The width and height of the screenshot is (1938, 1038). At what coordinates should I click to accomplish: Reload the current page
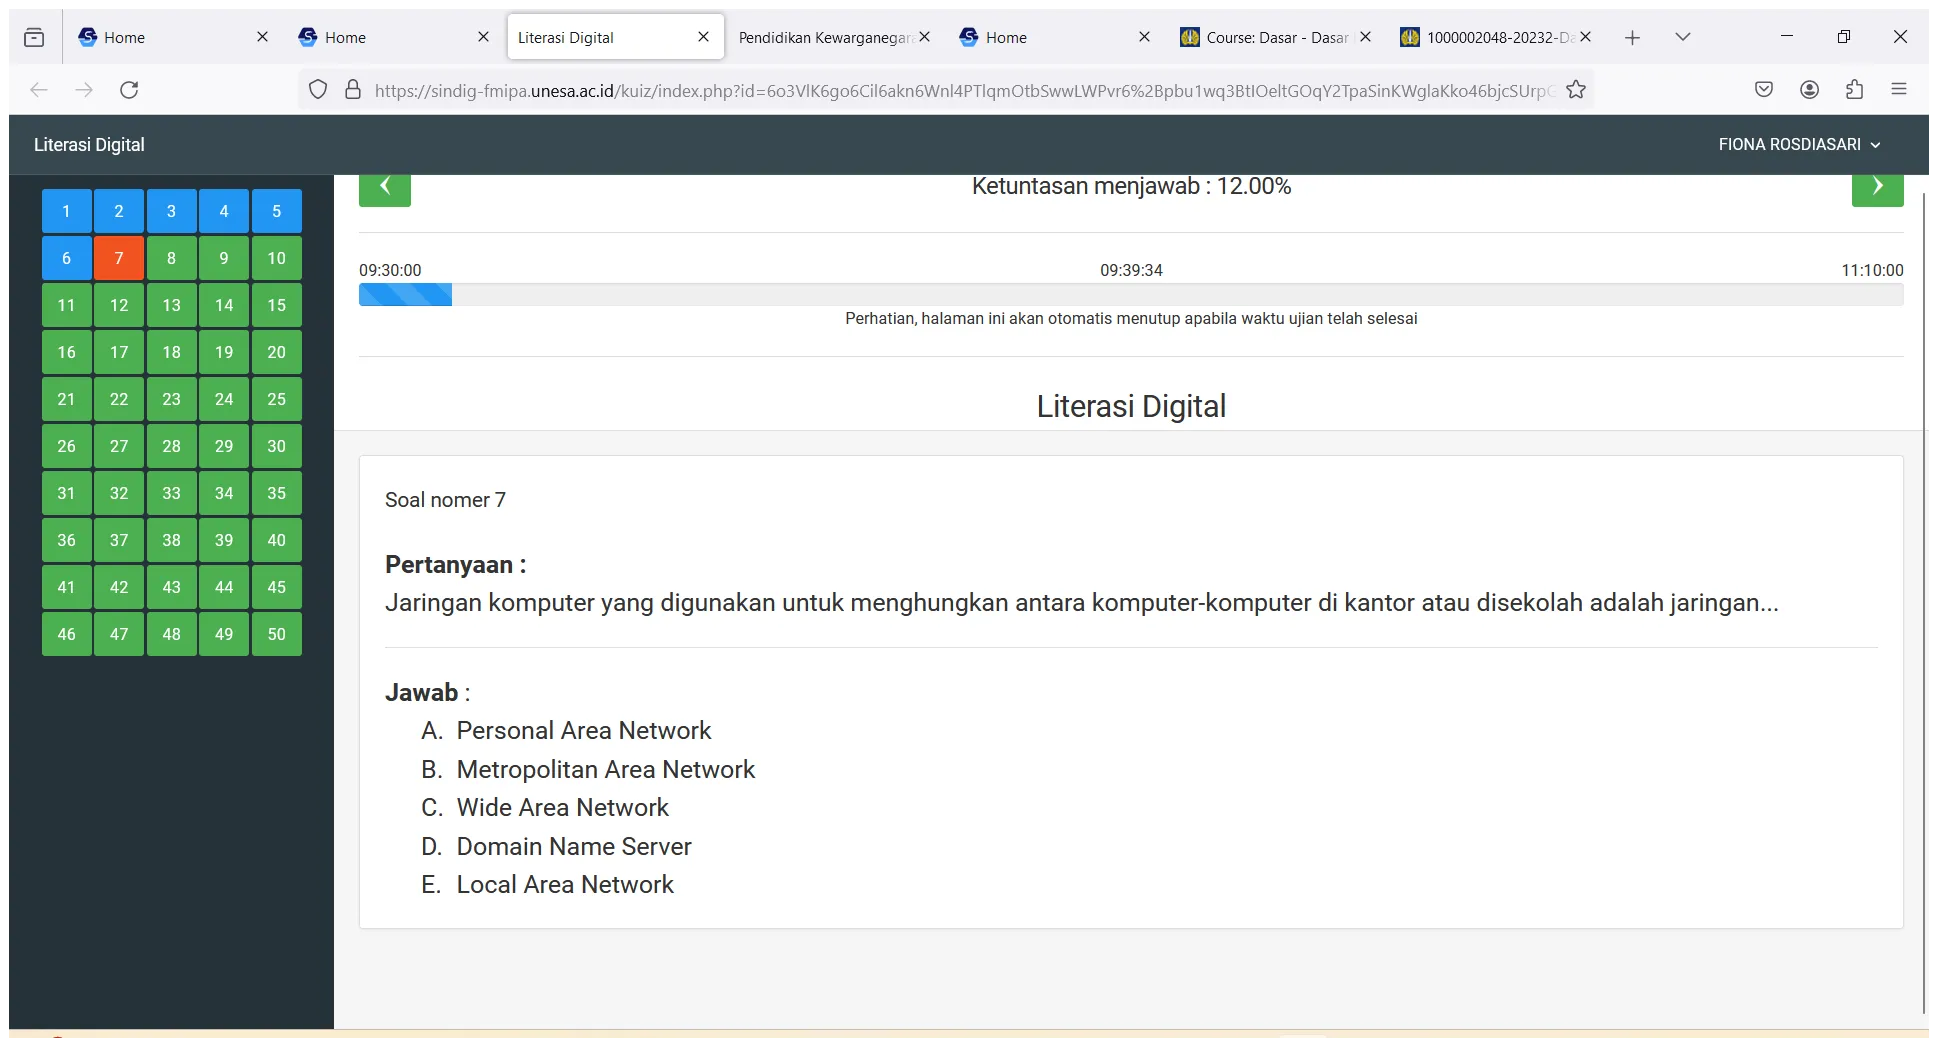[129, 90]
